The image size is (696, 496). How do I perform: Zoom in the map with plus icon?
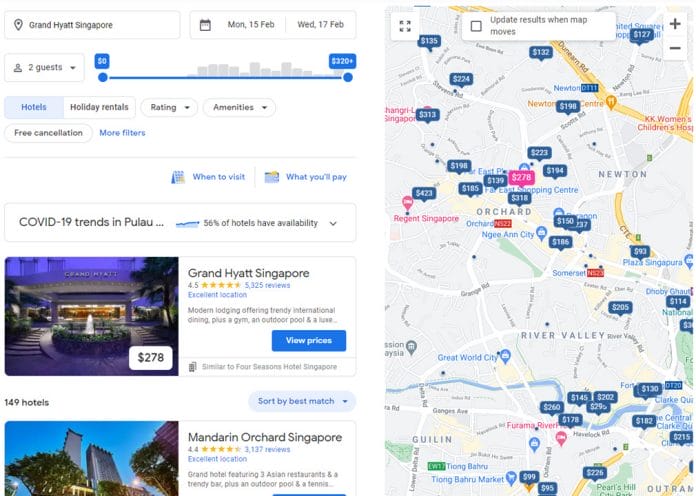click(675, 24)
